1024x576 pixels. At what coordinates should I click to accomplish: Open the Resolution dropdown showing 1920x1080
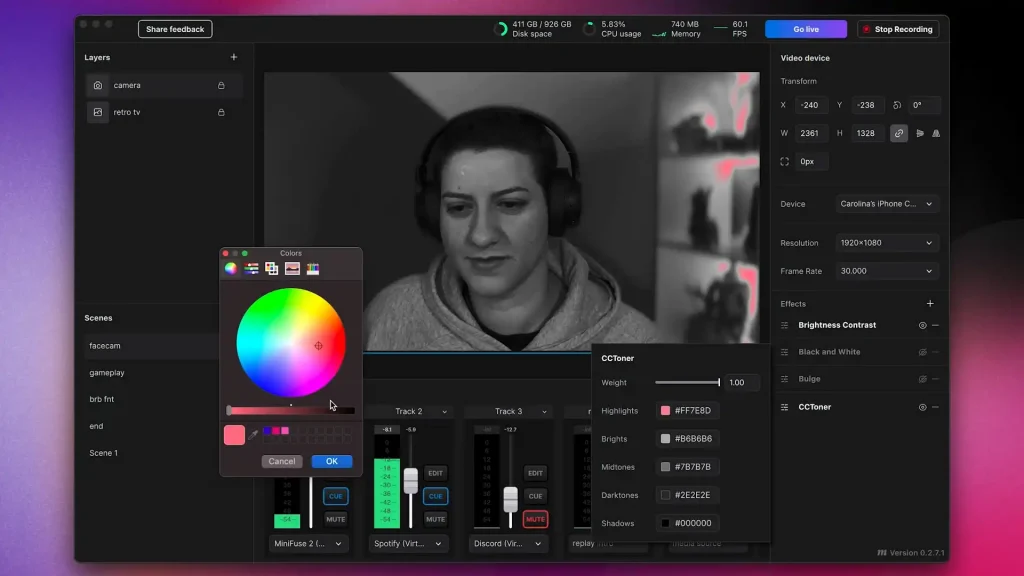point(887,242)
